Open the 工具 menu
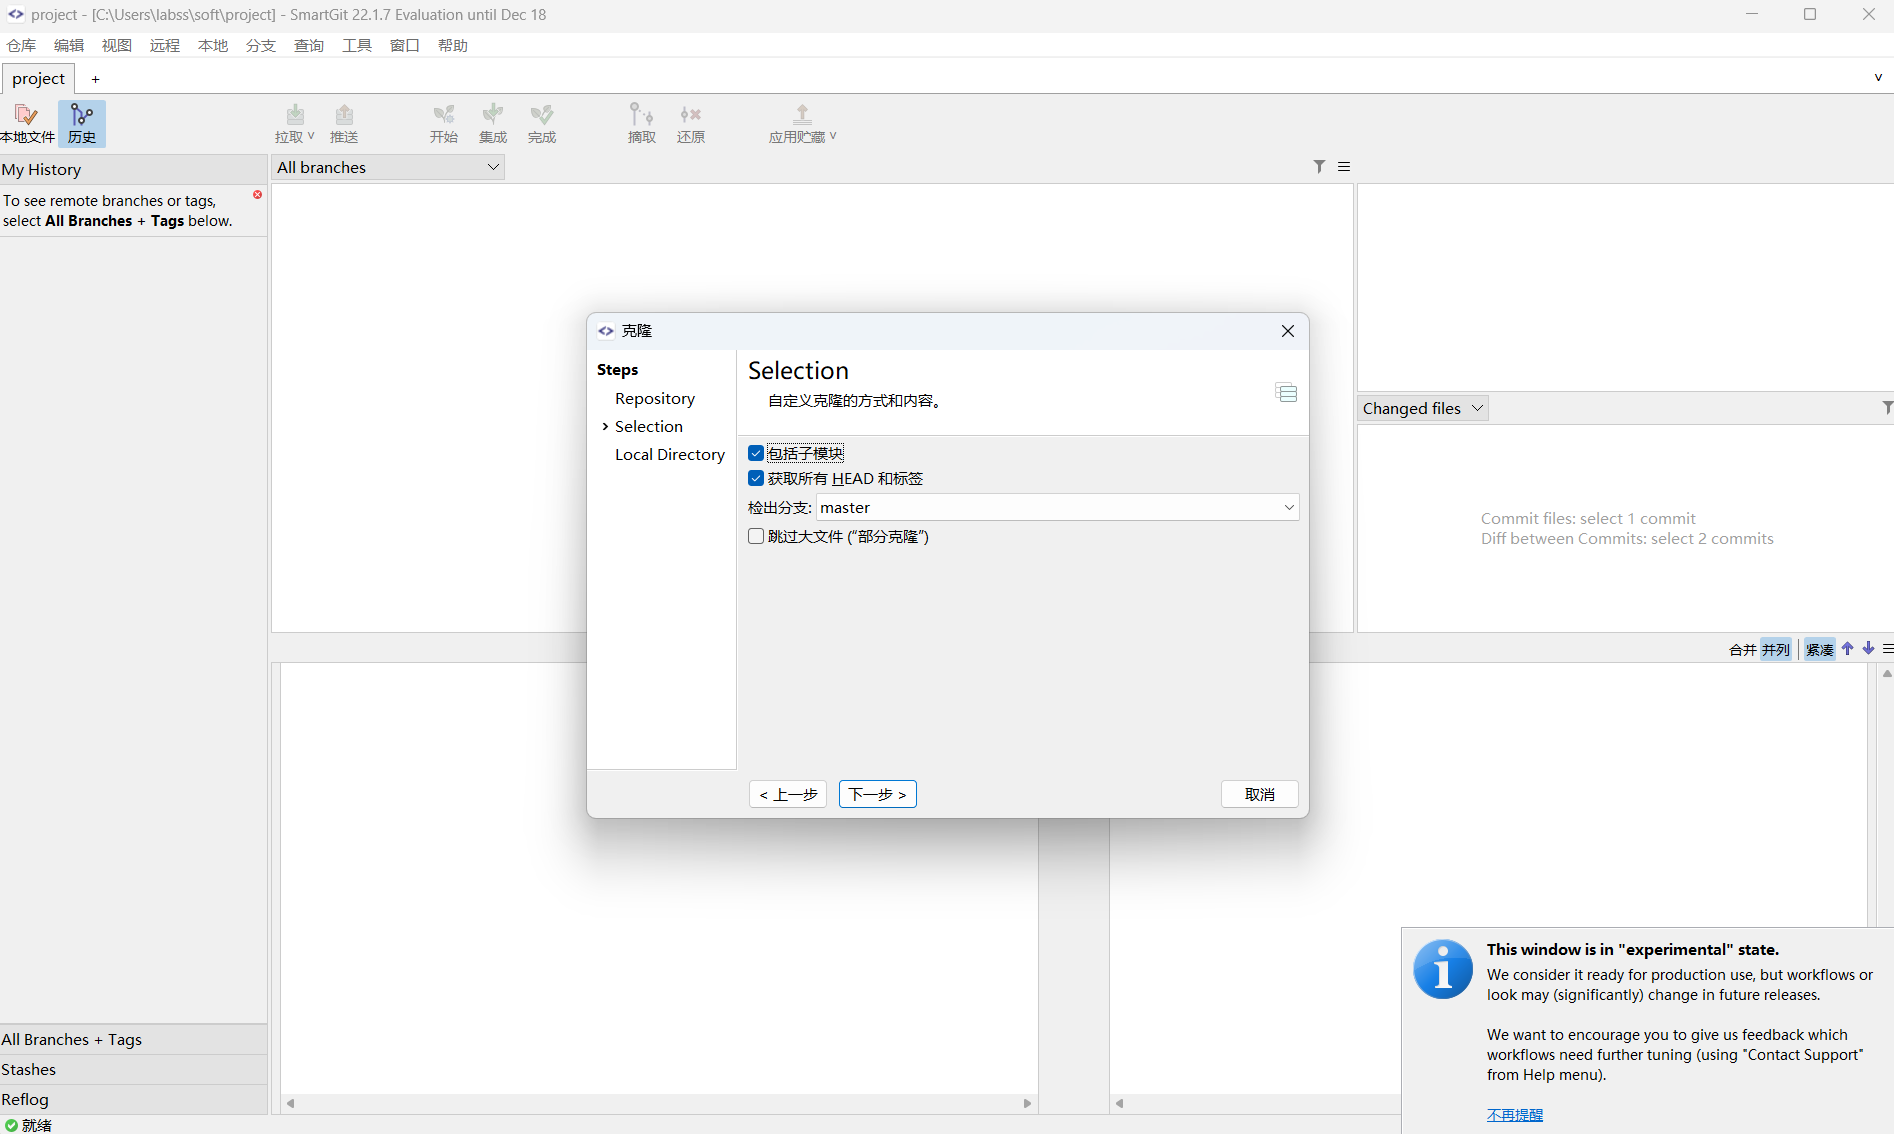1894x1134 pixels. click(x=357, y=45)
